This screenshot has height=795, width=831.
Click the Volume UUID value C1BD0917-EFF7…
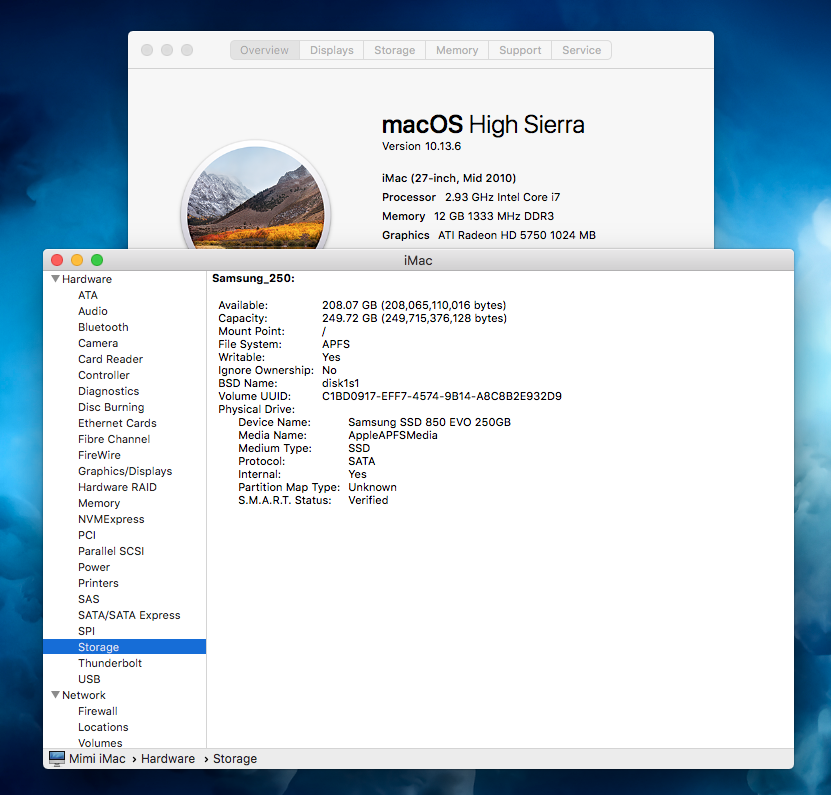point(442,396)
